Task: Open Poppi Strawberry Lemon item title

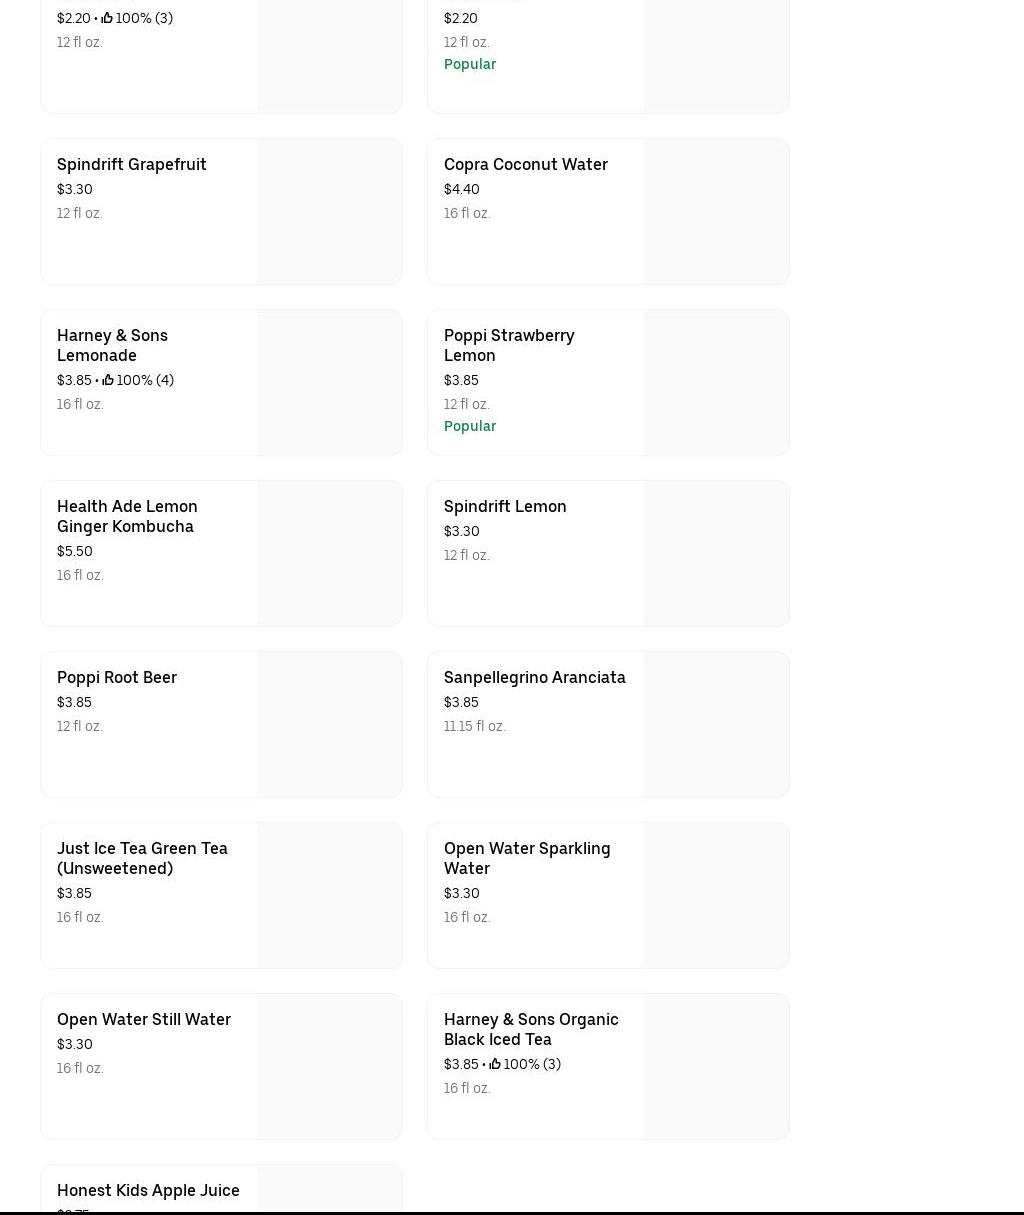Action: point(508,345)
